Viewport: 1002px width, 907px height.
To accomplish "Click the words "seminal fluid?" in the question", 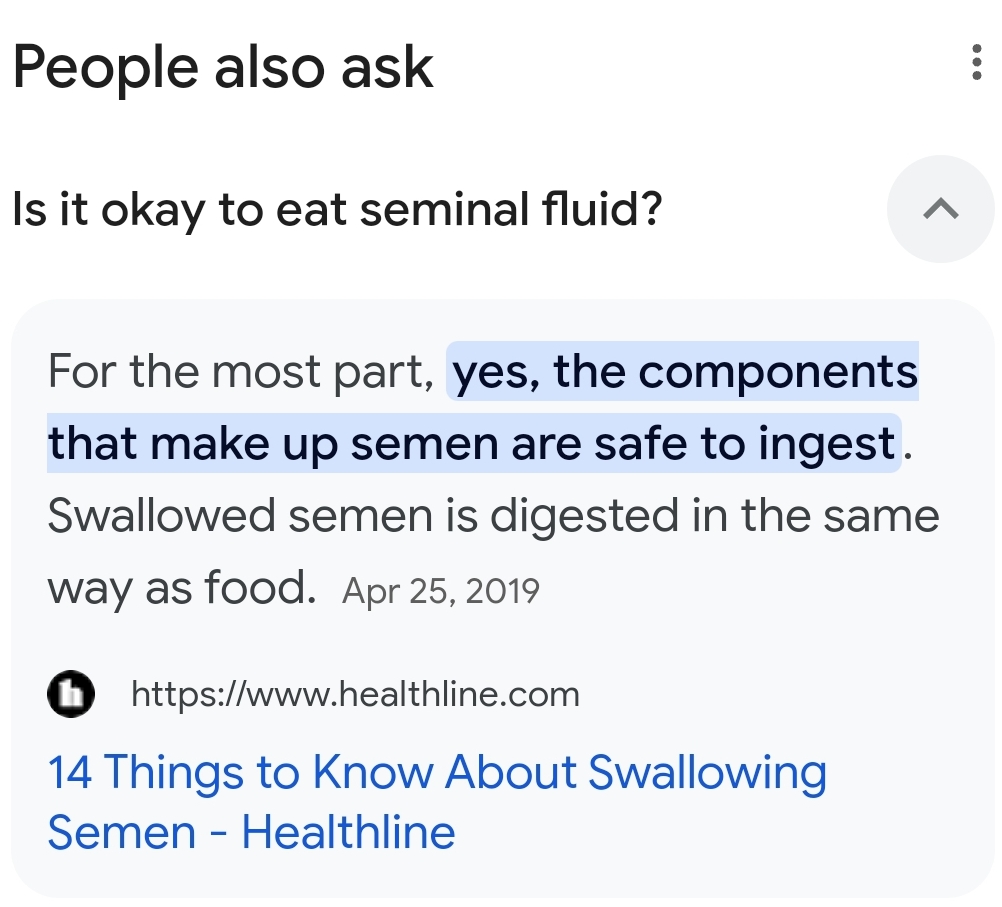I will click(x=511, y=210).
